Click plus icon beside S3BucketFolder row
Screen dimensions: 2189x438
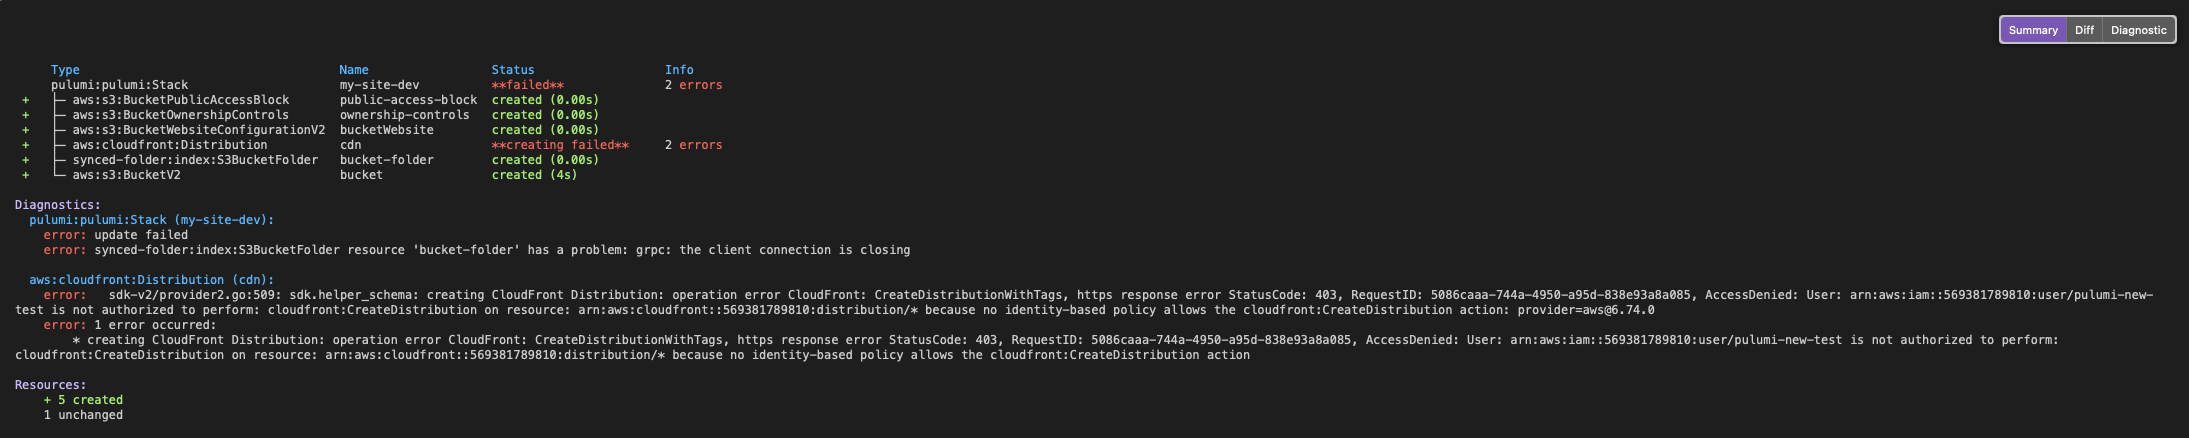pos(26,160)
